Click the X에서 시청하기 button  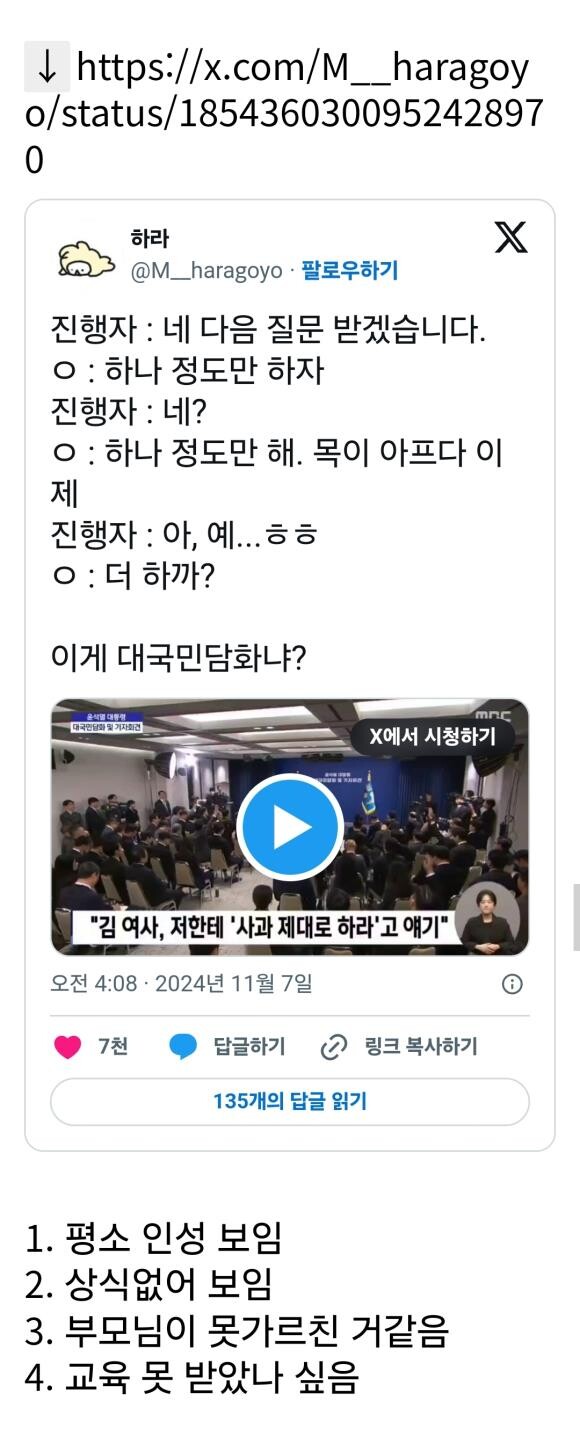tap(431, 736)
